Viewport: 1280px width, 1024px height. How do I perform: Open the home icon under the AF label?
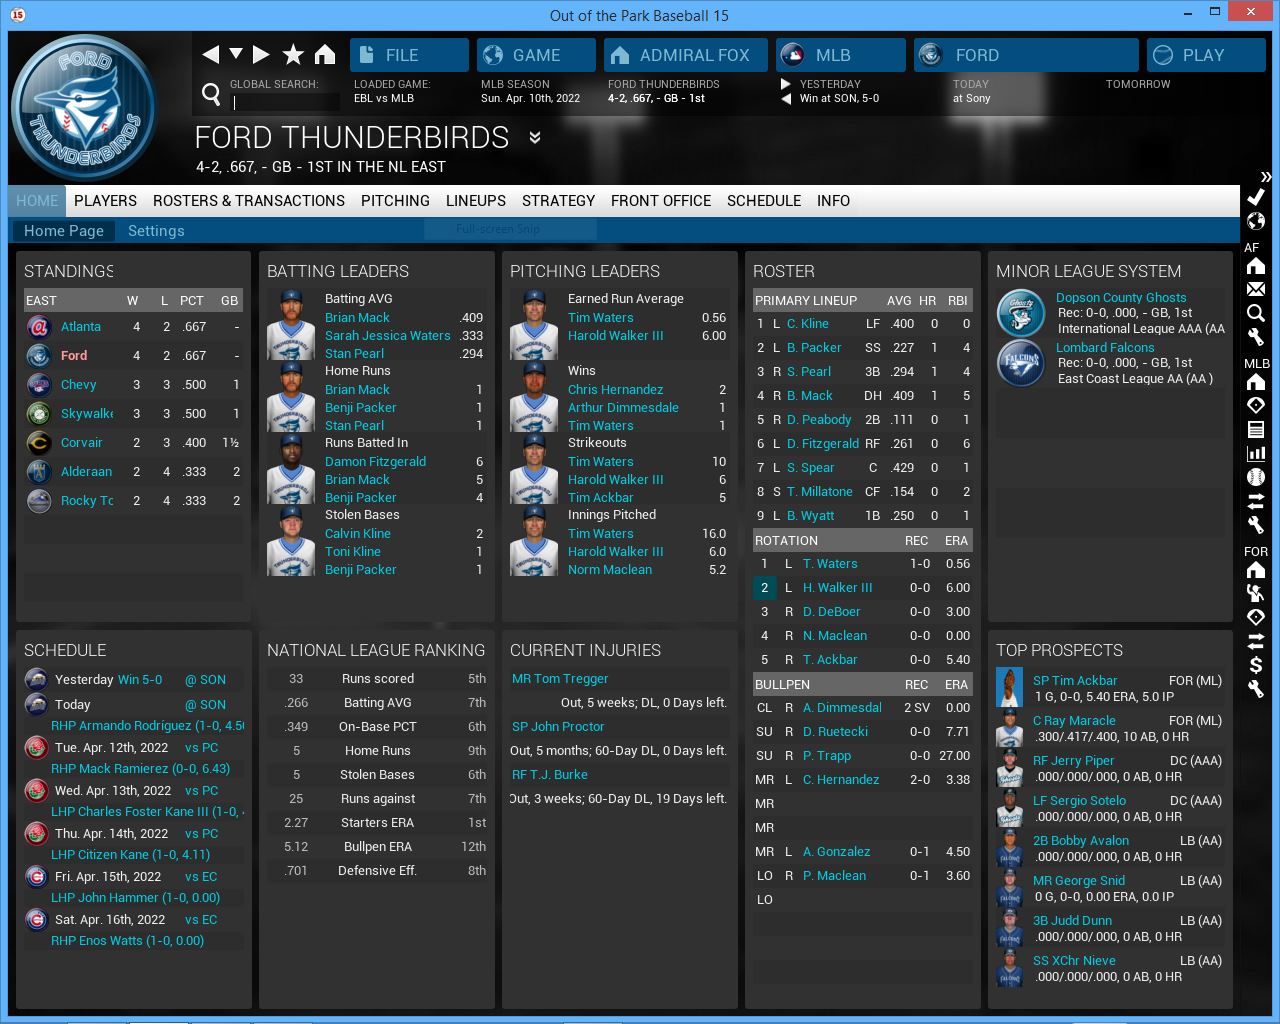(1256, 266)
